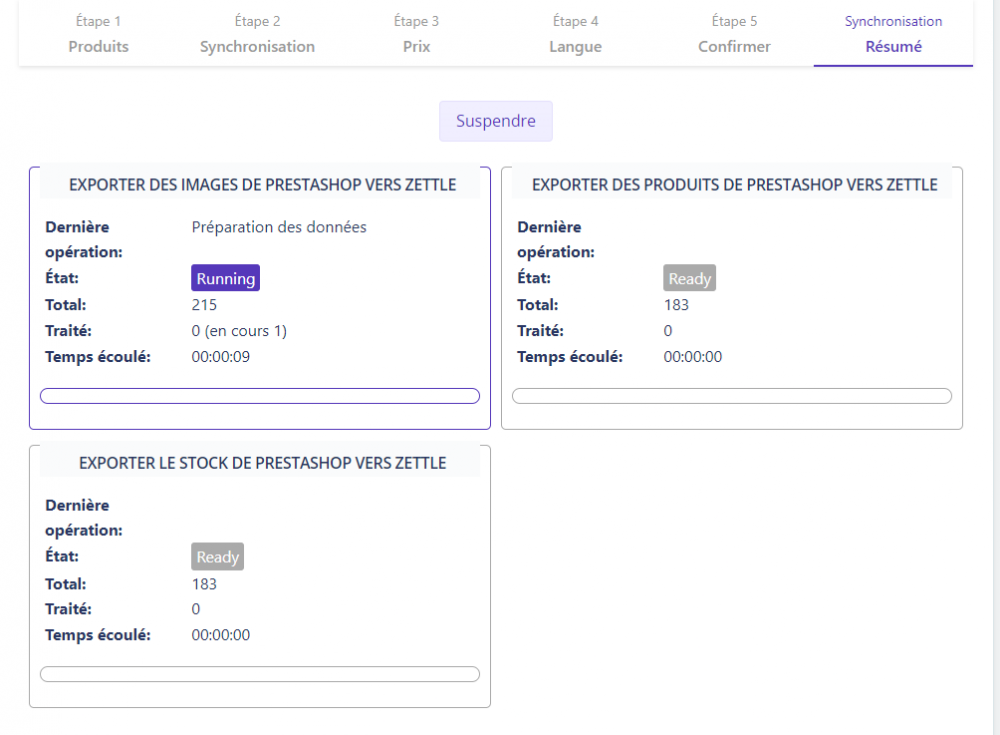
Task: Click elapsed time 00:00:09
Action: [221, 357]
